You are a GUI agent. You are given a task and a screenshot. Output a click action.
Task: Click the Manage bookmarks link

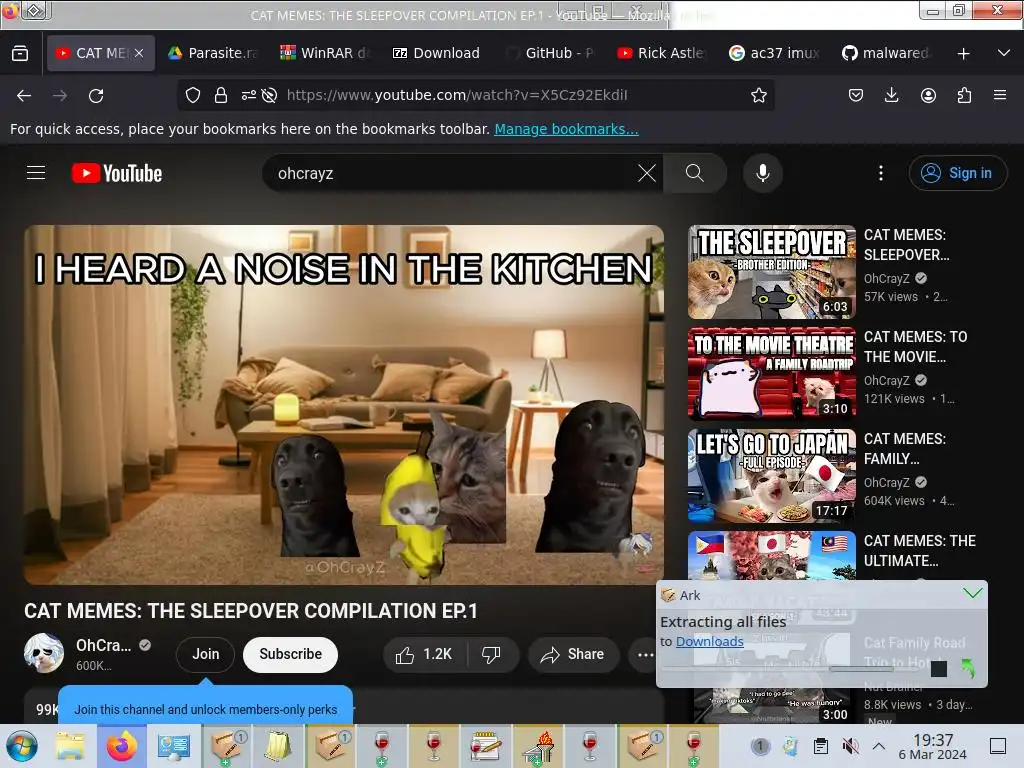566,129
